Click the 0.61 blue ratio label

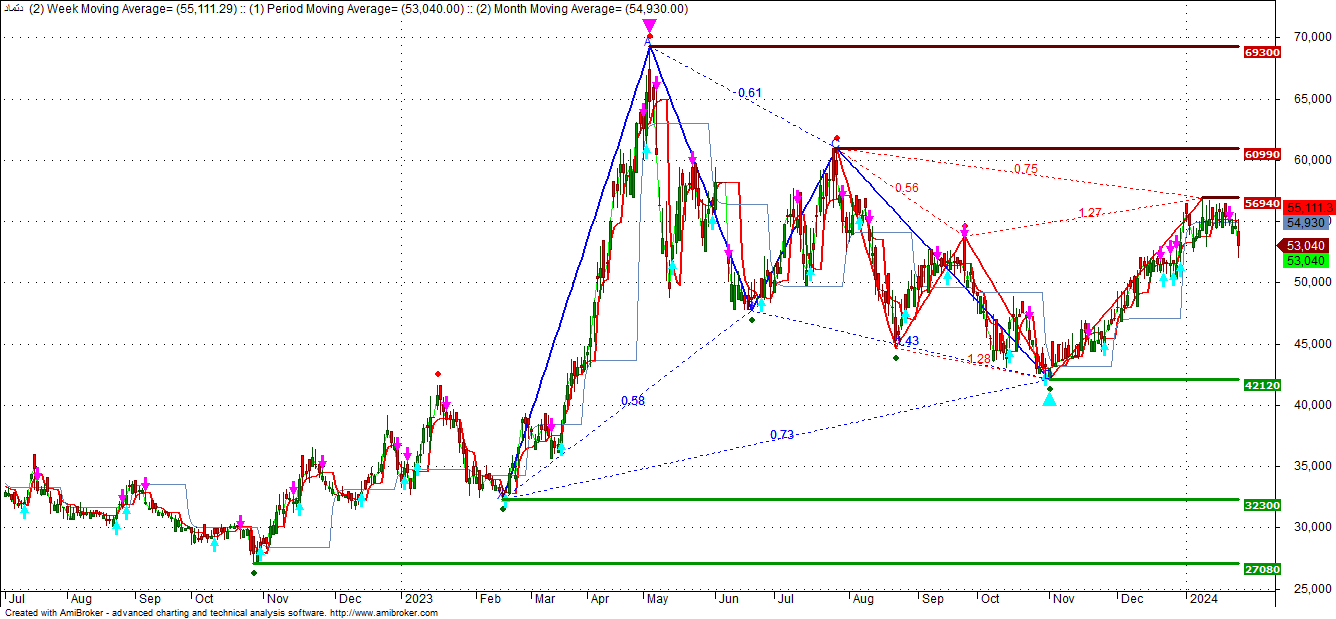point(749,93)
